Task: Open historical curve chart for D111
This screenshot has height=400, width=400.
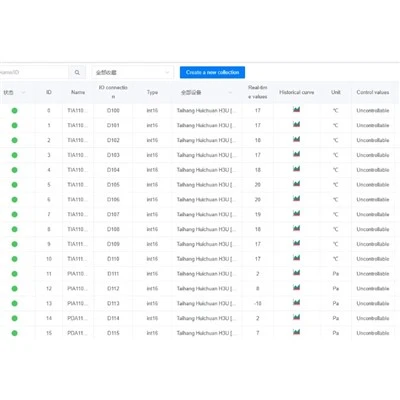Action: click(296, 272)
